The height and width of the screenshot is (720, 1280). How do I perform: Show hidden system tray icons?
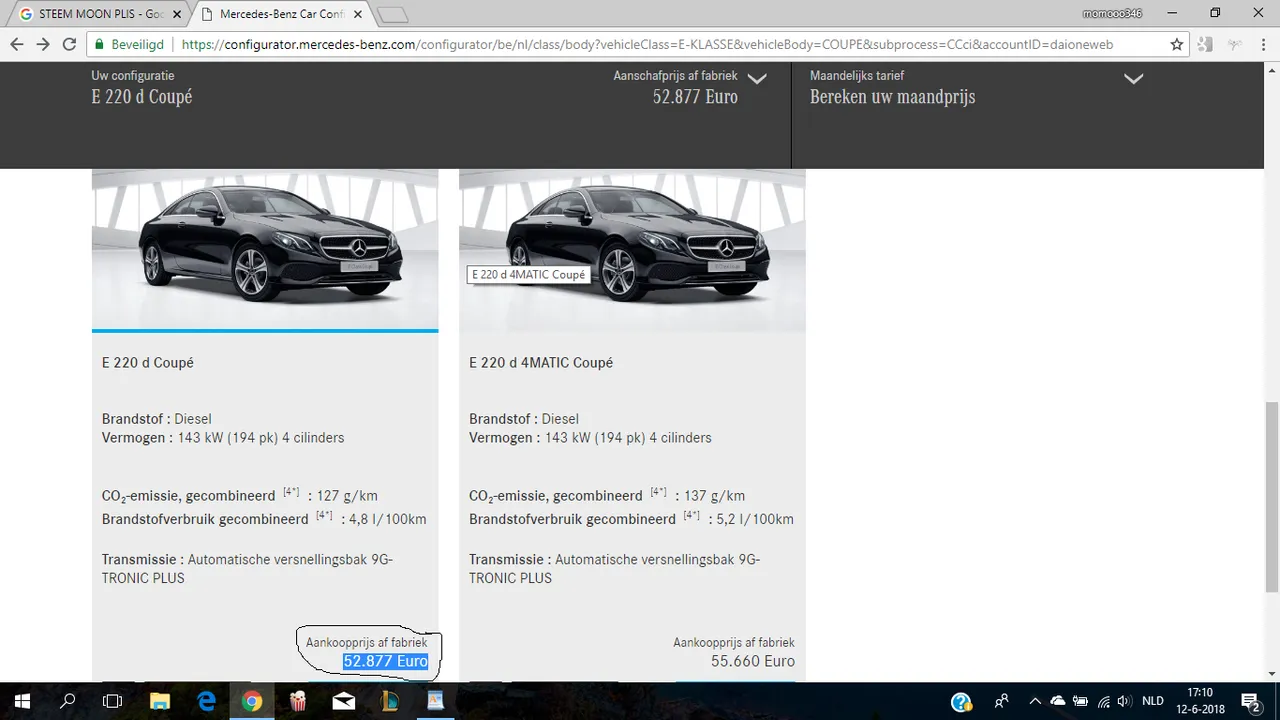tap(1035, 702)
